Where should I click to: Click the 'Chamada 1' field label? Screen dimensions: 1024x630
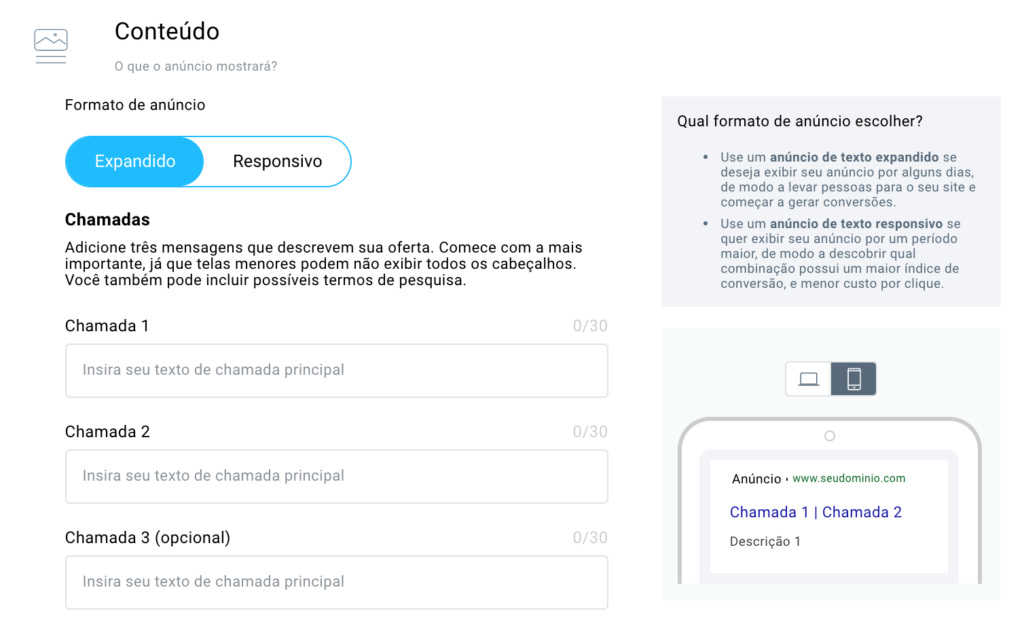(x=107, y=326)
